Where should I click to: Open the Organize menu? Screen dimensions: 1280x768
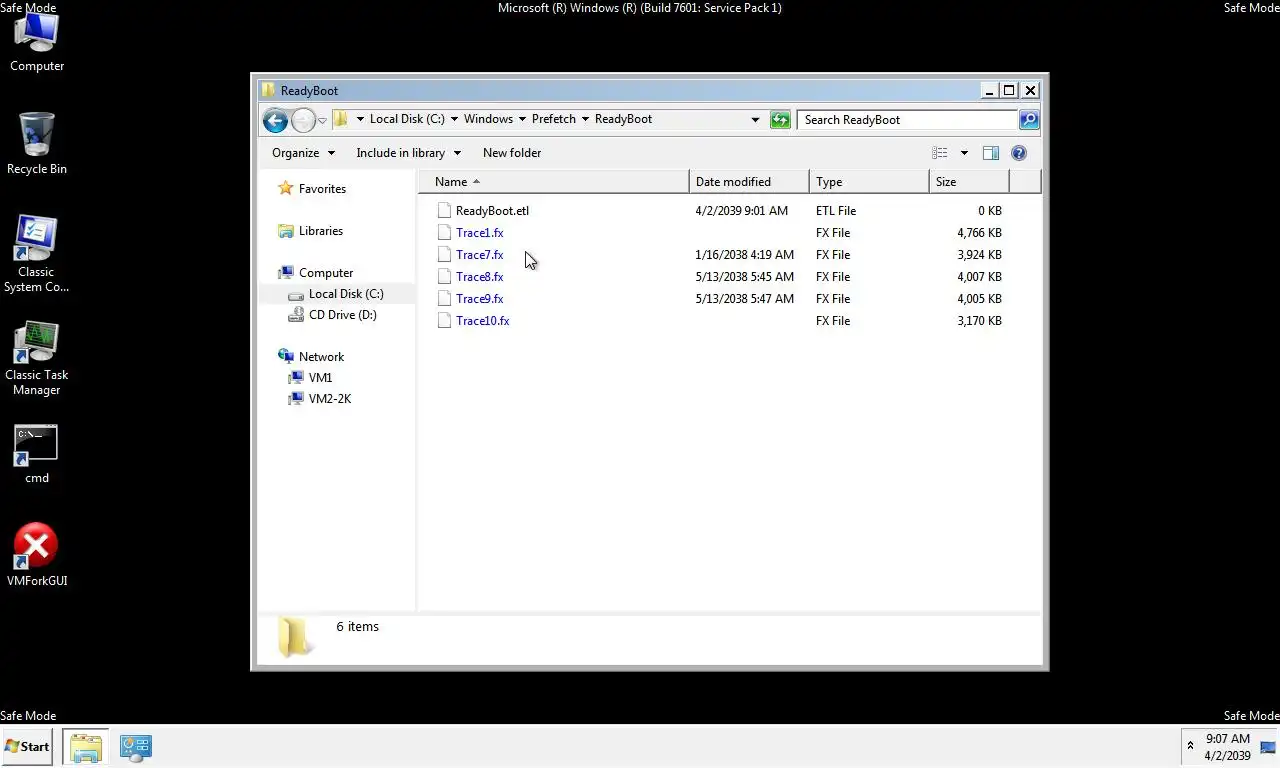pyautogui.click(x=304, y=153)
